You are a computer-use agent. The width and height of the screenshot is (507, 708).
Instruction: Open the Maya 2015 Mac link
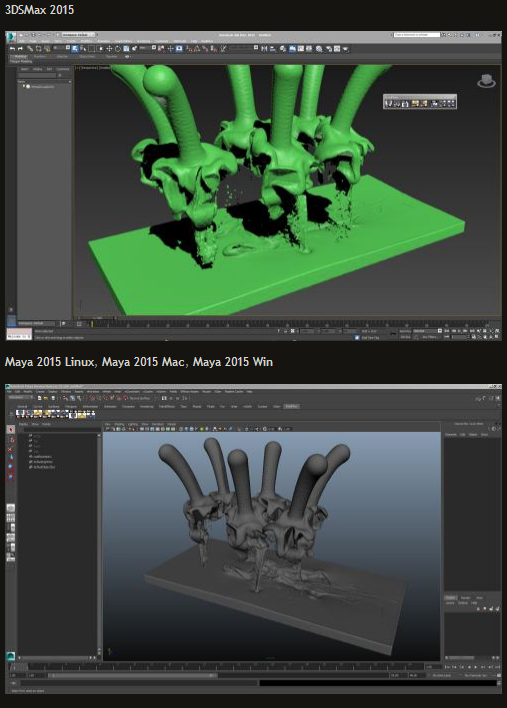(143, 362)
